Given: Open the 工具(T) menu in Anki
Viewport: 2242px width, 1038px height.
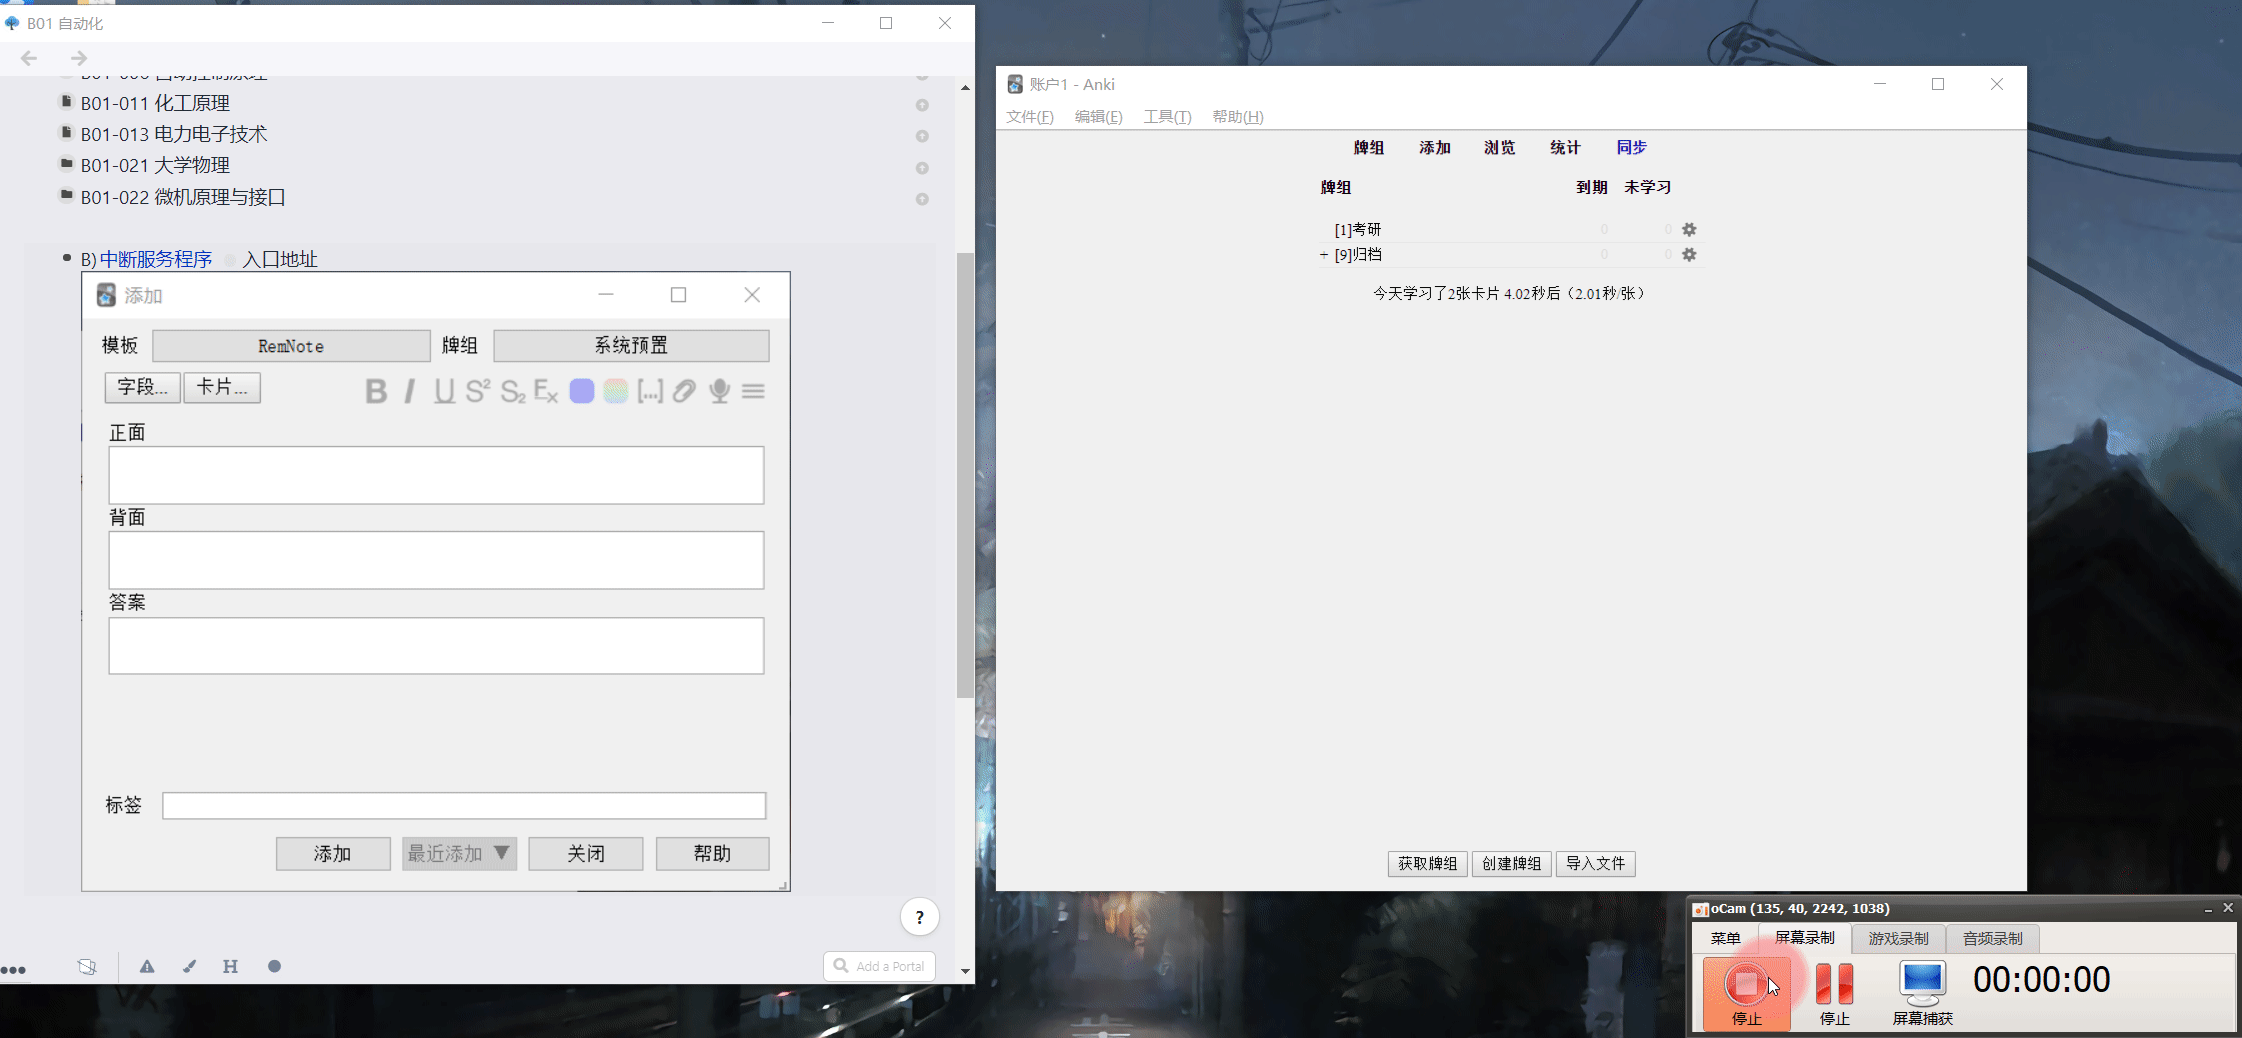Looking at the screenshot, I should [1167, 117].
